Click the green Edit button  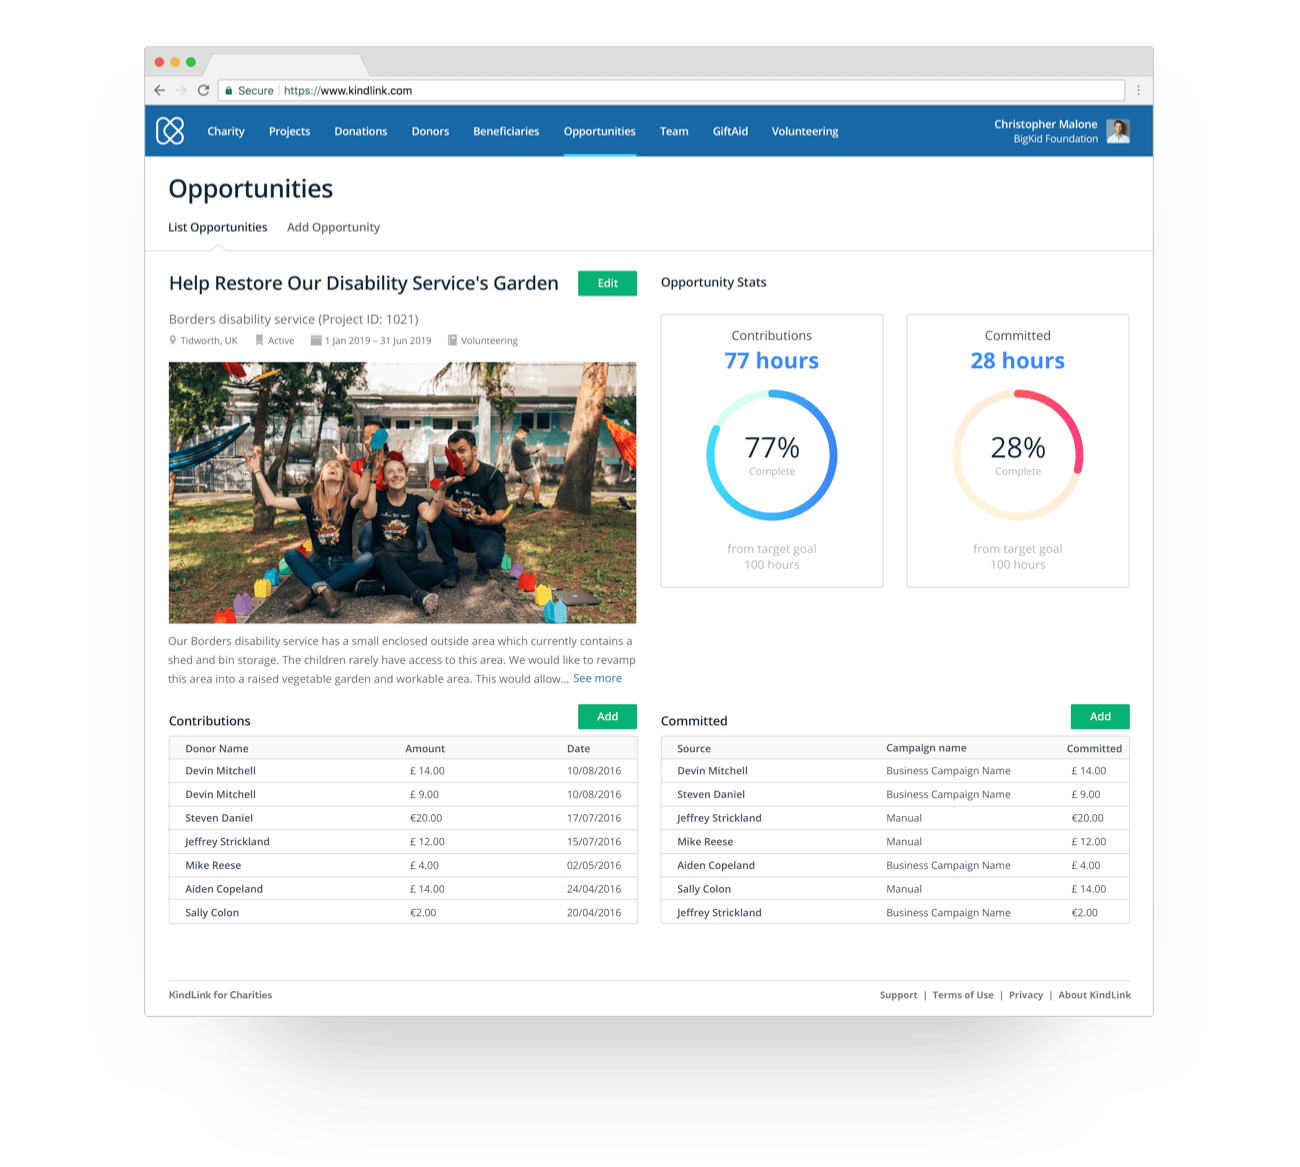pyautogui.click(x=607, y=283)
